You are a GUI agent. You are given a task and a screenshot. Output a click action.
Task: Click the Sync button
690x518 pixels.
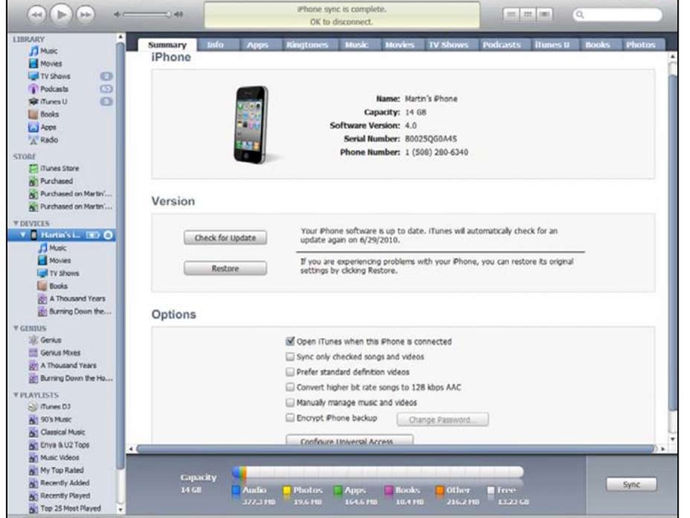(x=631, y=485)
